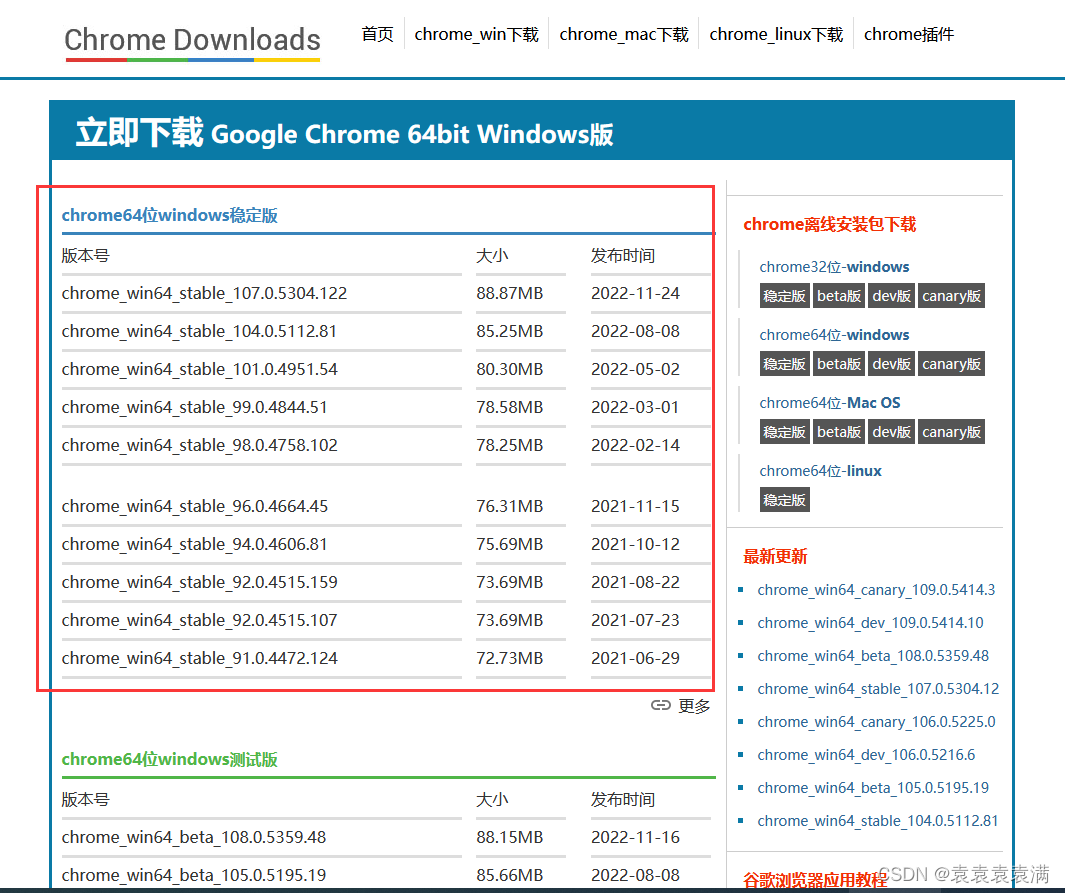Open the chrome_win下载 nav item
Image resolution: width=1065 pixels, height=893 pixels.
tap(476, 34)
